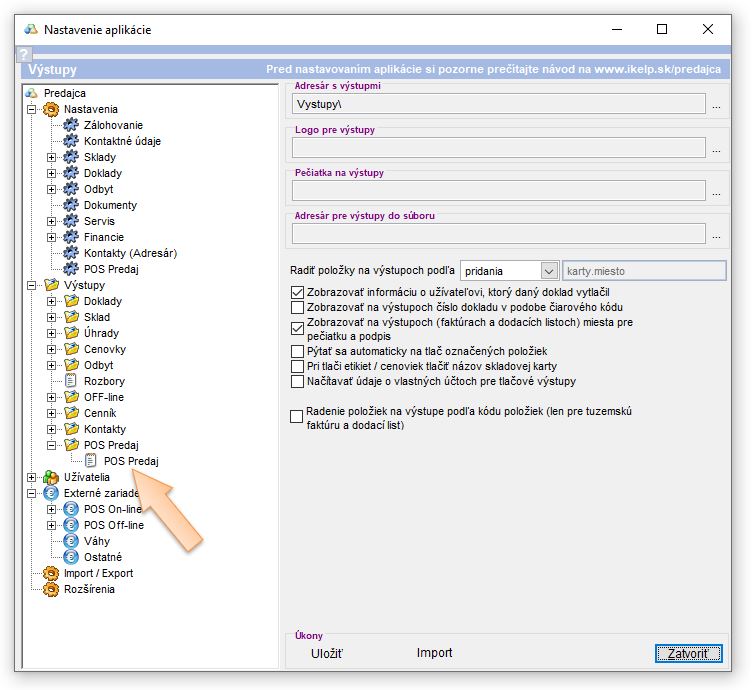Click the euro icon beside Váhy

70,541
